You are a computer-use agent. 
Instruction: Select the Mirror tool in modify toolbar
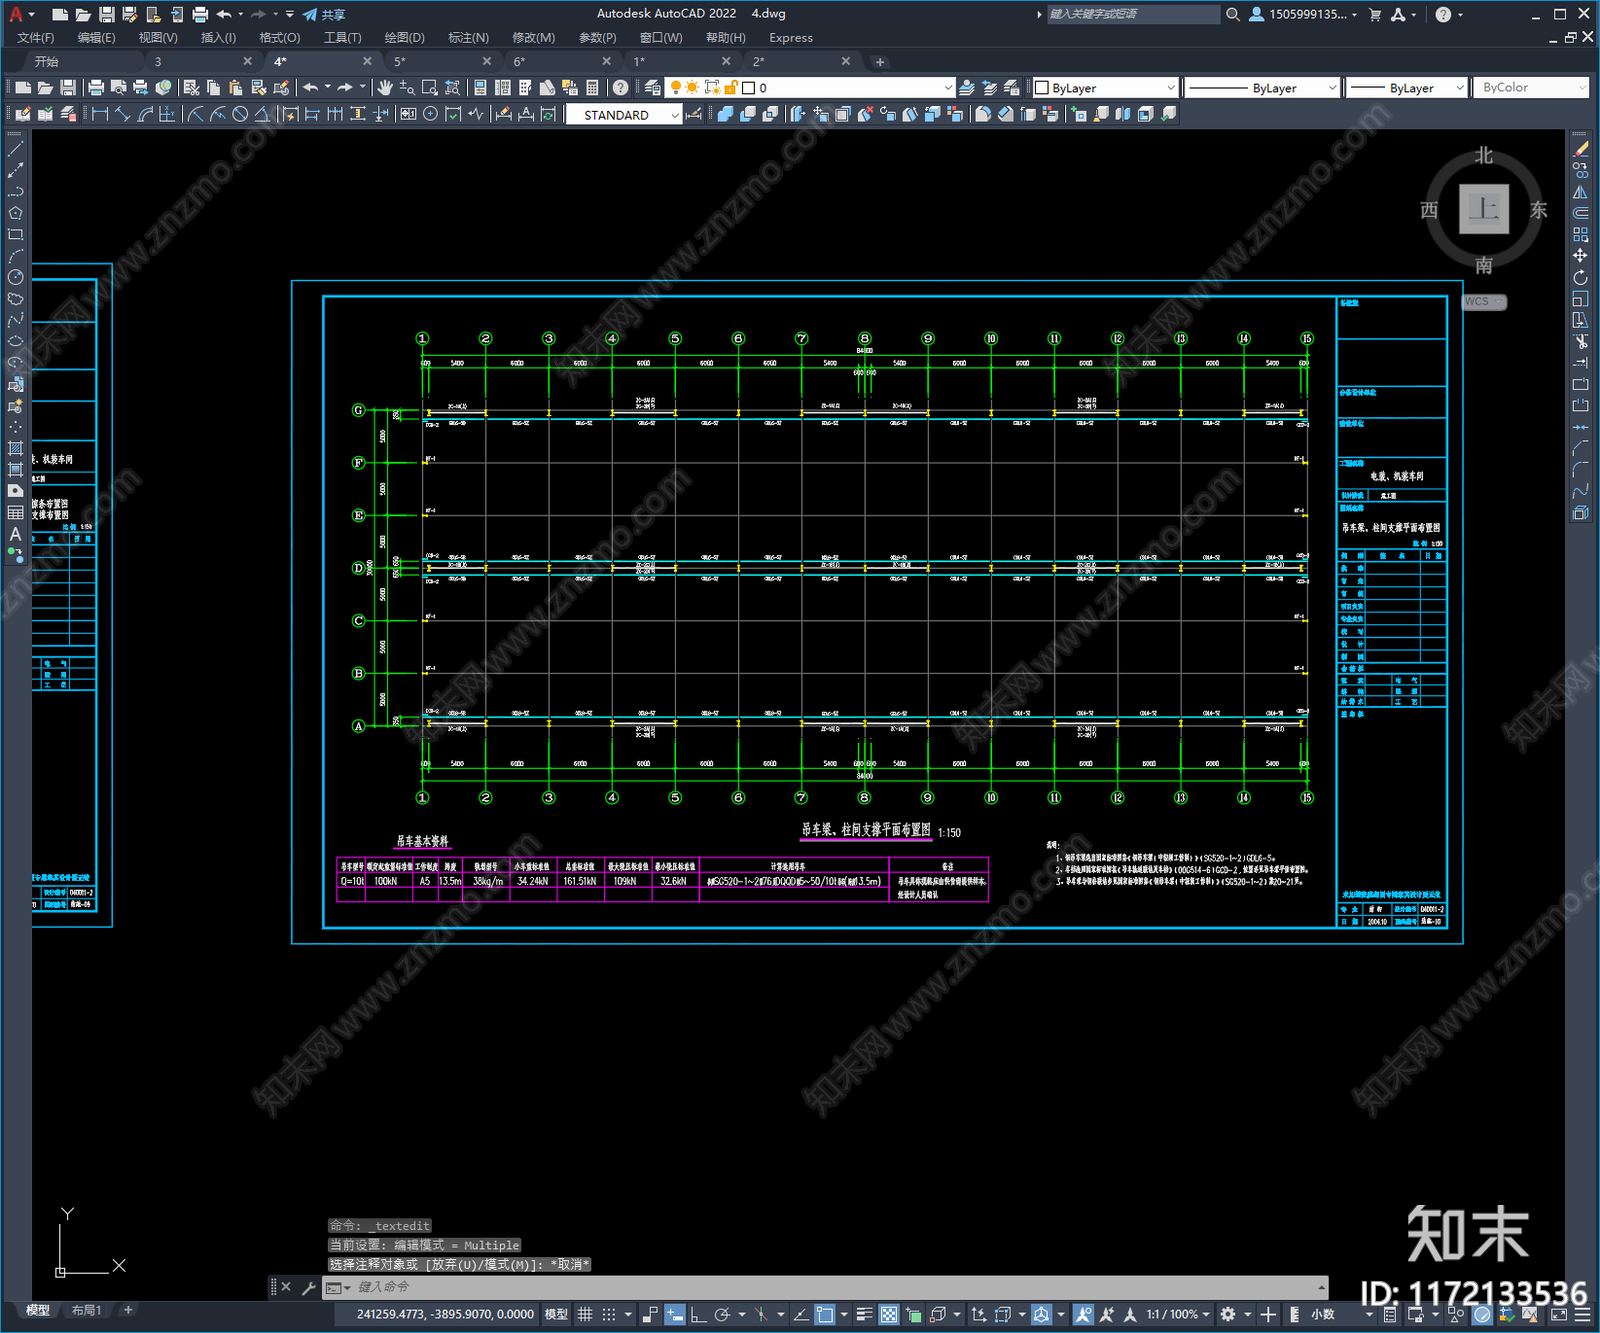[1581, 191]
